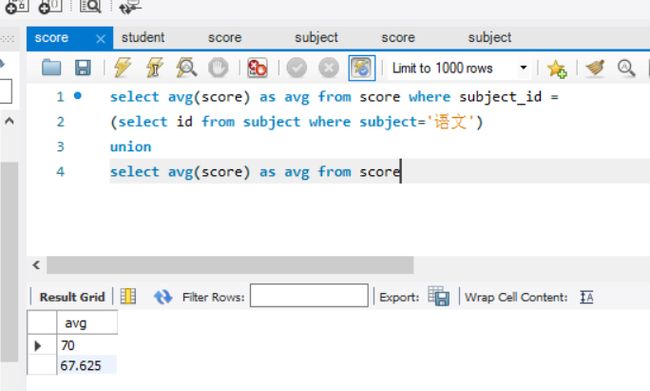This screenshot has width=650, height=391.
Task: Click line number 3 in the gutter
Action: [61, 147]
